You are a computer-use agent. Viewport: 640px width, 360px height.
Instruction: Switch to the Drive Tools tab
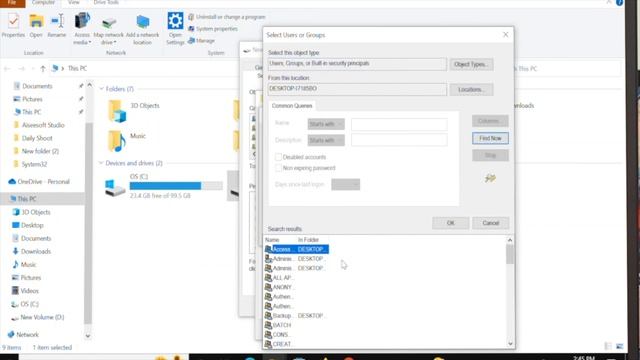pos(106,3)
